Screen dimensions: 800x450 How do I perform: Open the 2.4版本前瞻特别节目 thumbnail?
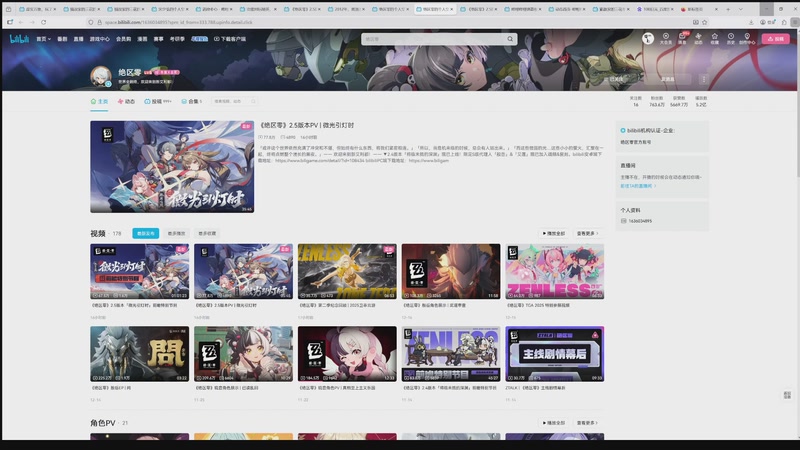pyautogui.click(x=451, y=354)
